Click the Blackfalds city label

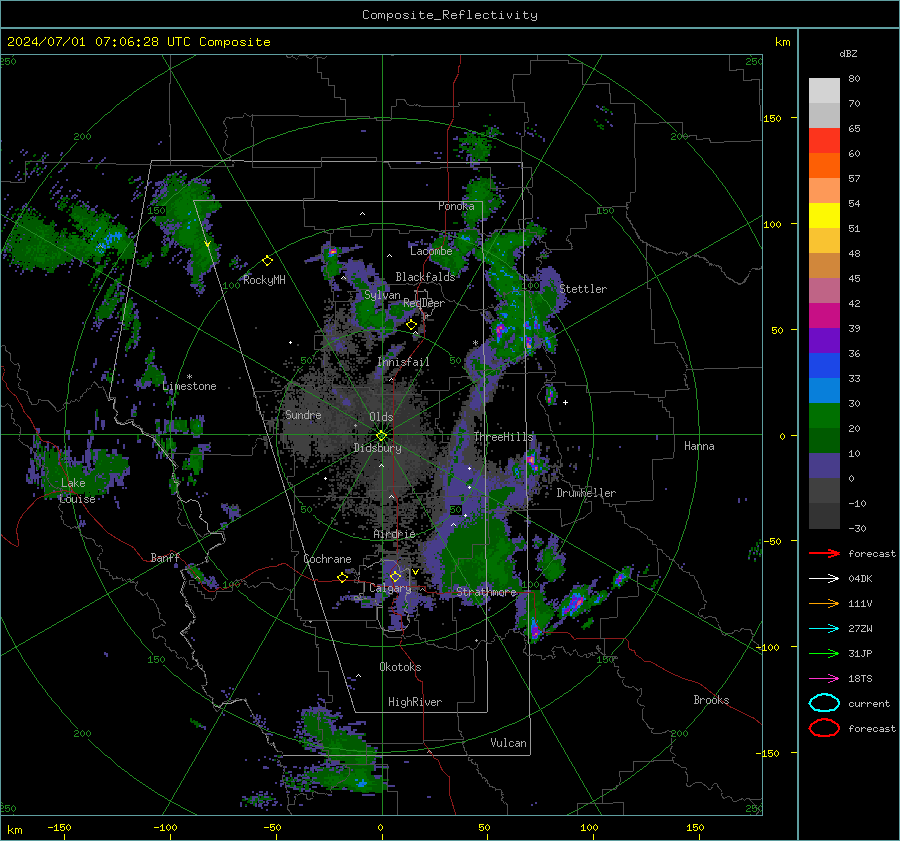pyautogui.click(x=425, y=277)
